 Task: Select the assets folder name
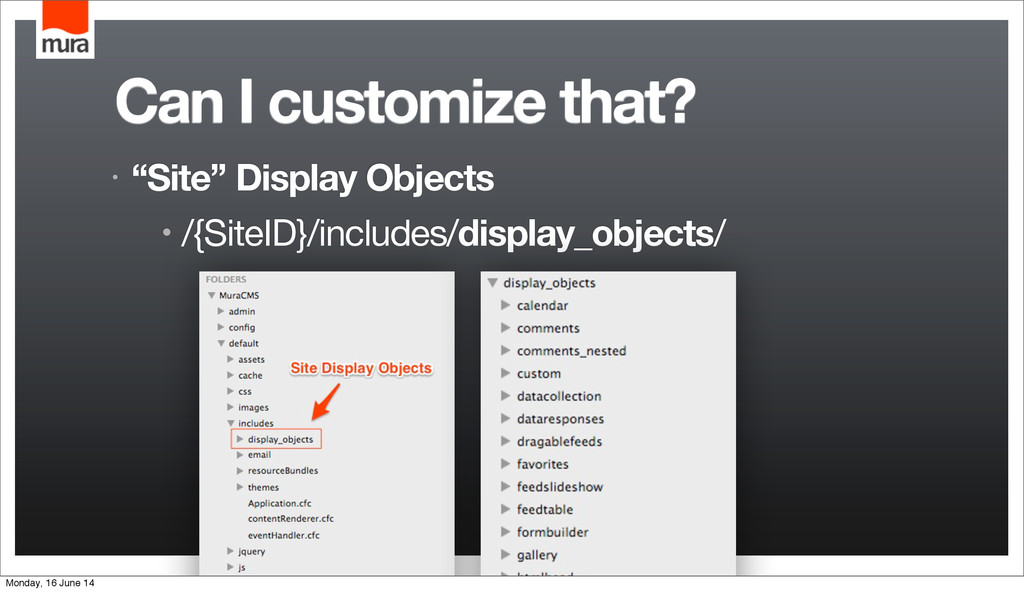click(x=251, y=359)
